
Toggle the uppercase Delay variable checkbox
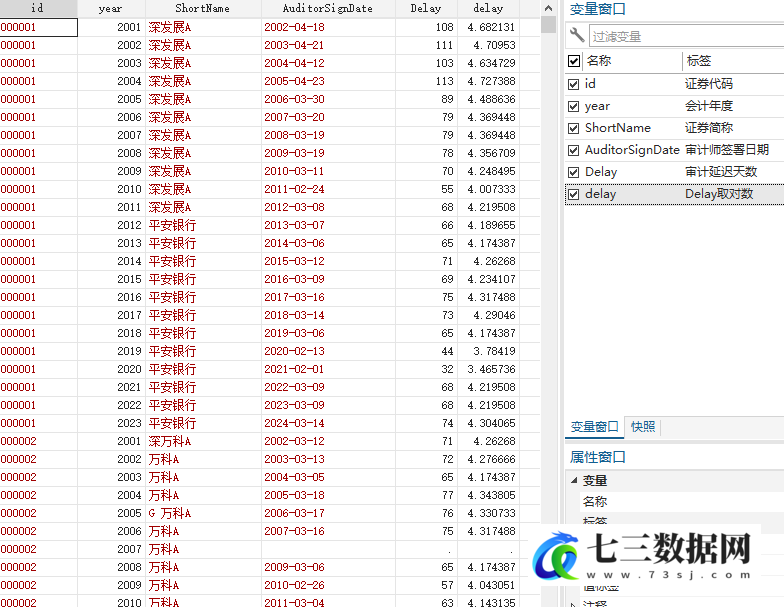pos(574,172)
